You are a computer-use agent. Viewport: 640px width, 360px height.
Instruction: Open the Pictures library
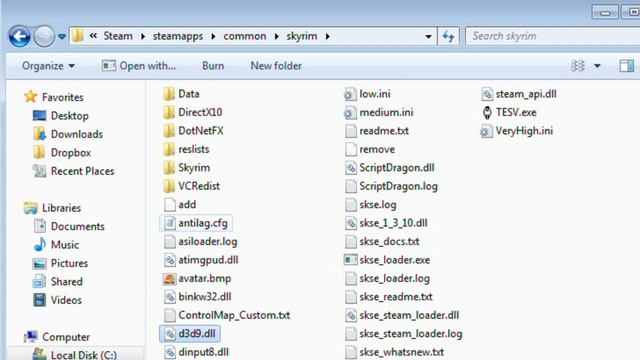pyautogui.click(x=60, y=263)
